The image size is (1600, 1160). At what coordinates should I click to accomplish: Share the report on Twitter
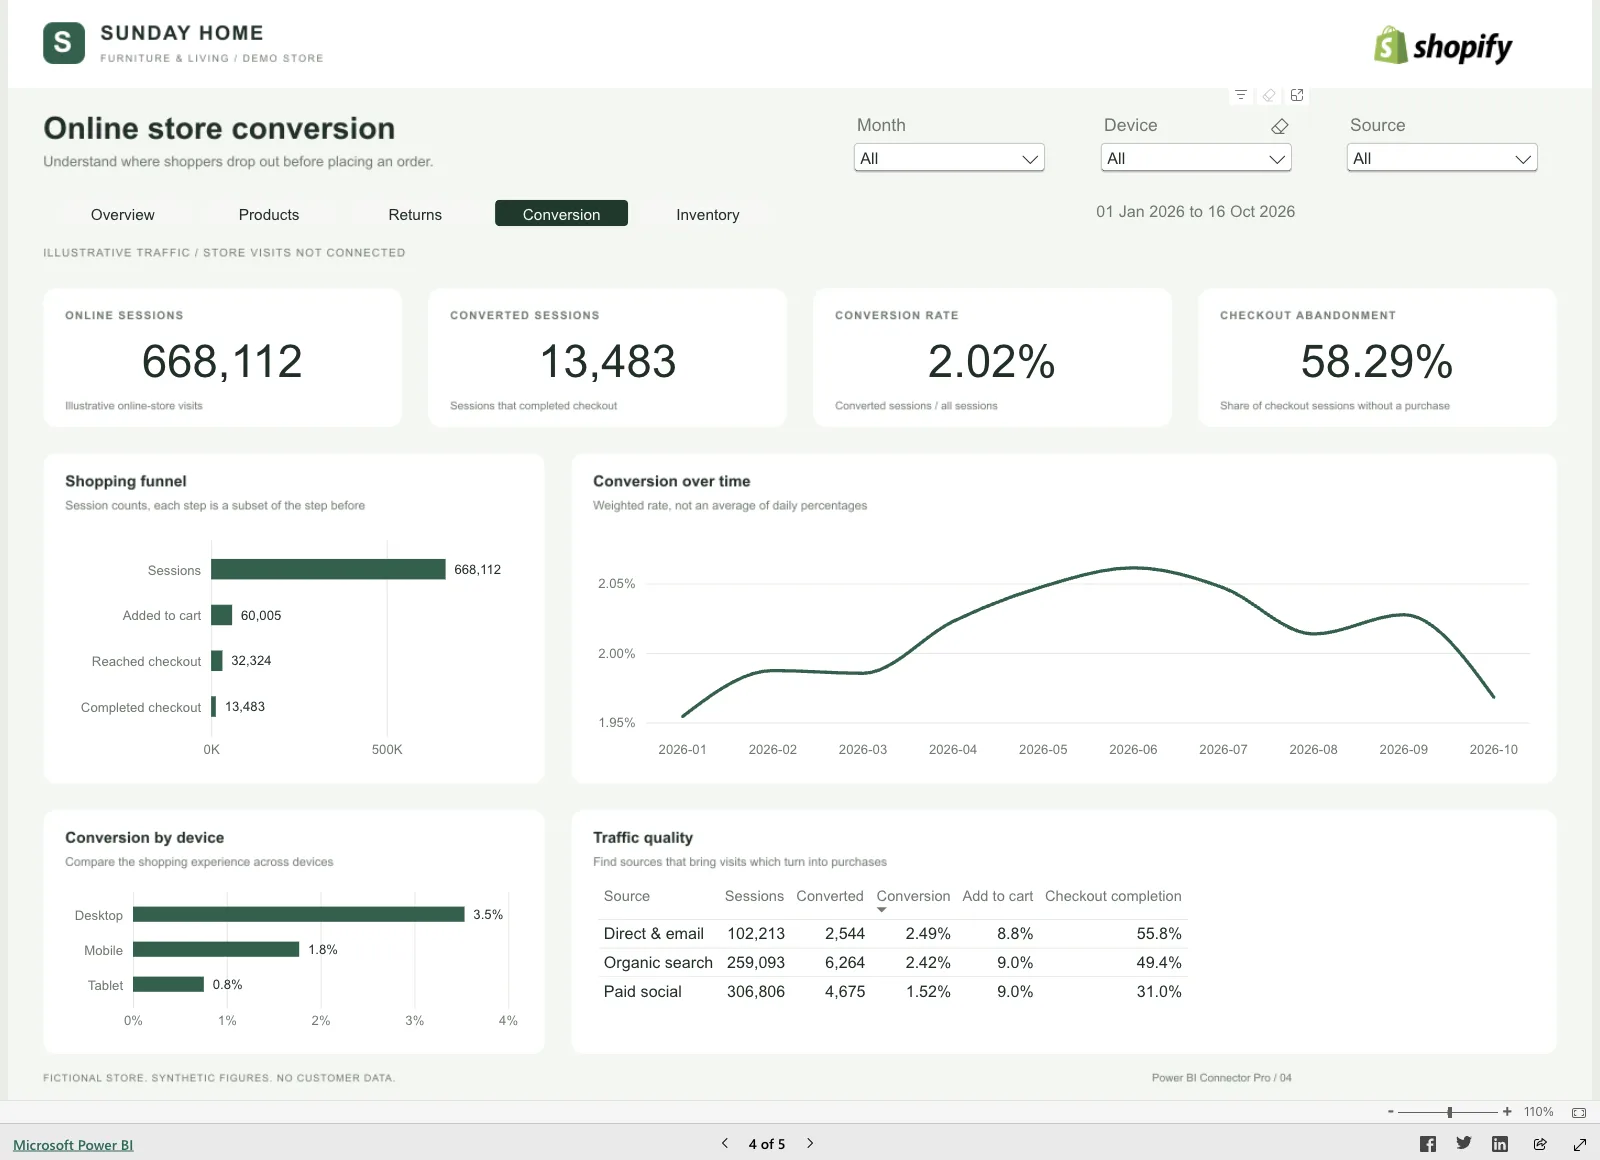click(x=1464, y=1143)
